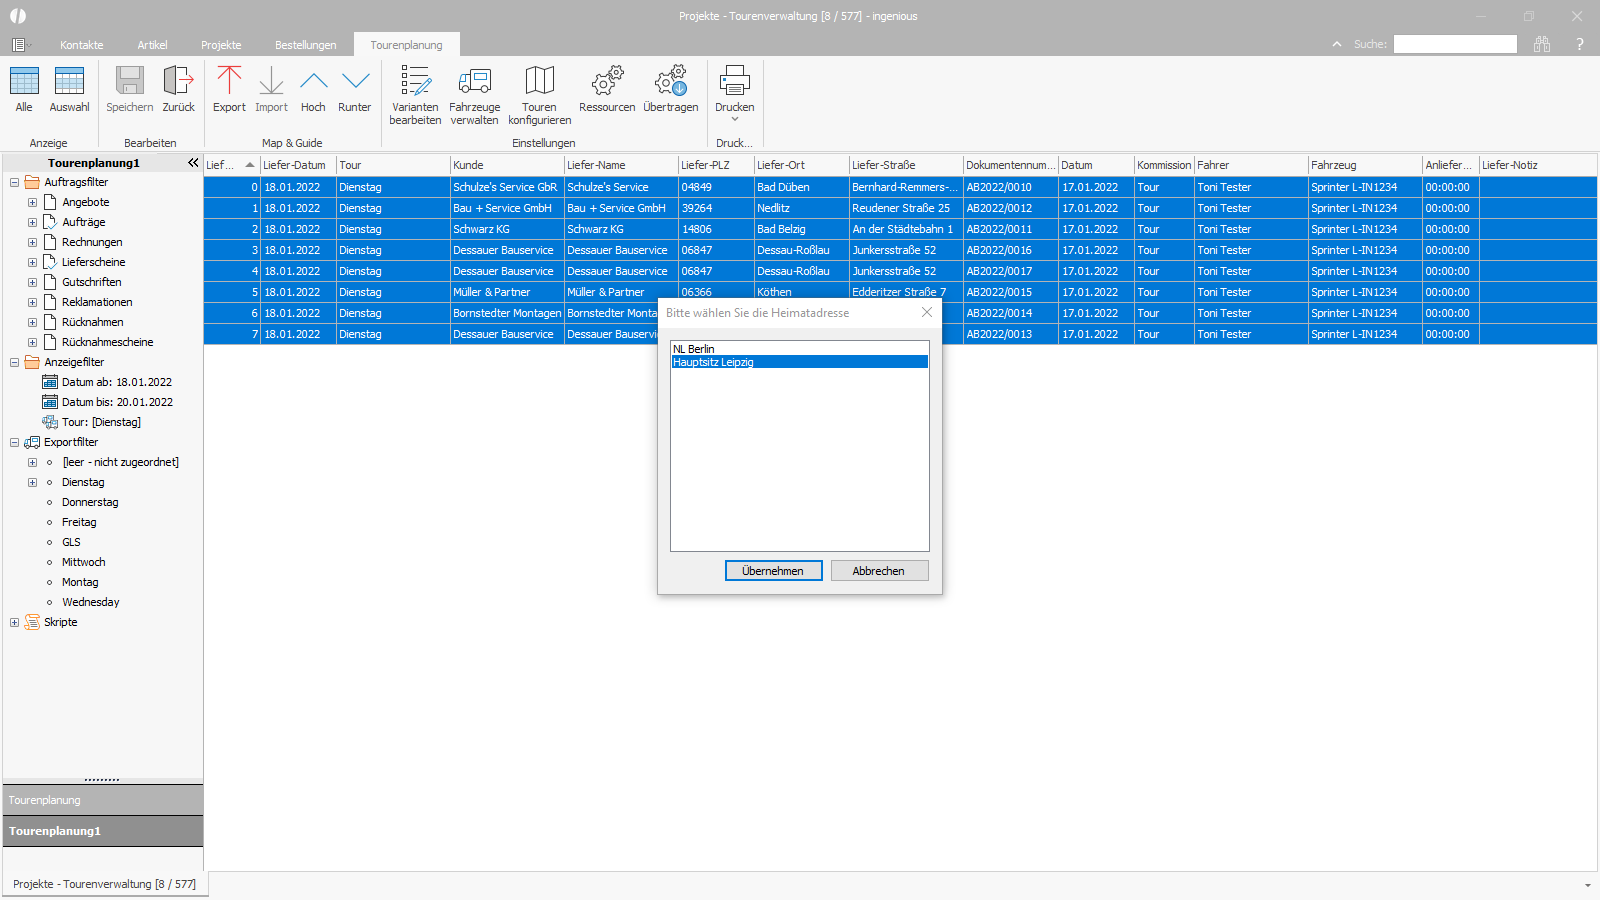Image resolution: width=1600 pixels, height=900 pixels.
Task: Collapse the Tourenplanung1 side panel
Action: coord(193,163)
